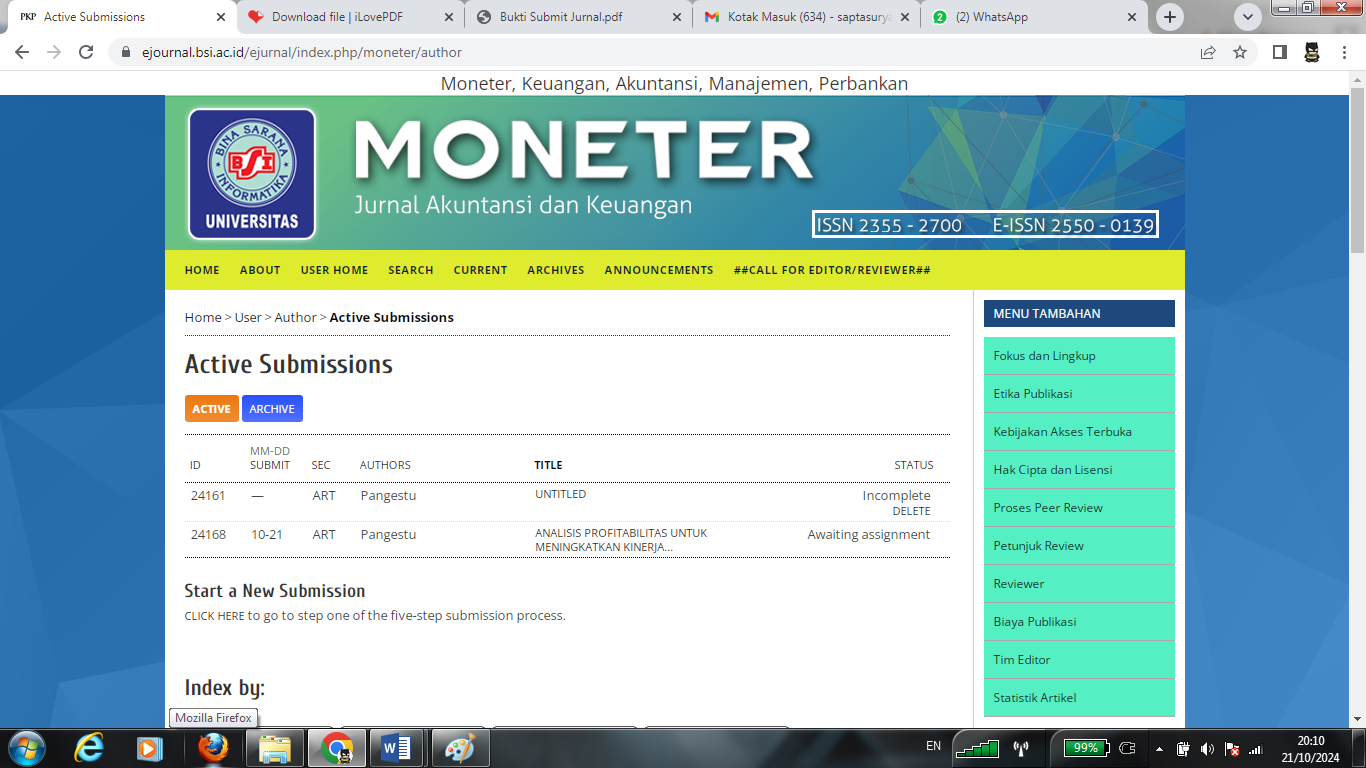The width and height of the screenshot is (1366, 768).
Task: Open Mozilla Firefox from the taskbar
Action: (213, 748)
